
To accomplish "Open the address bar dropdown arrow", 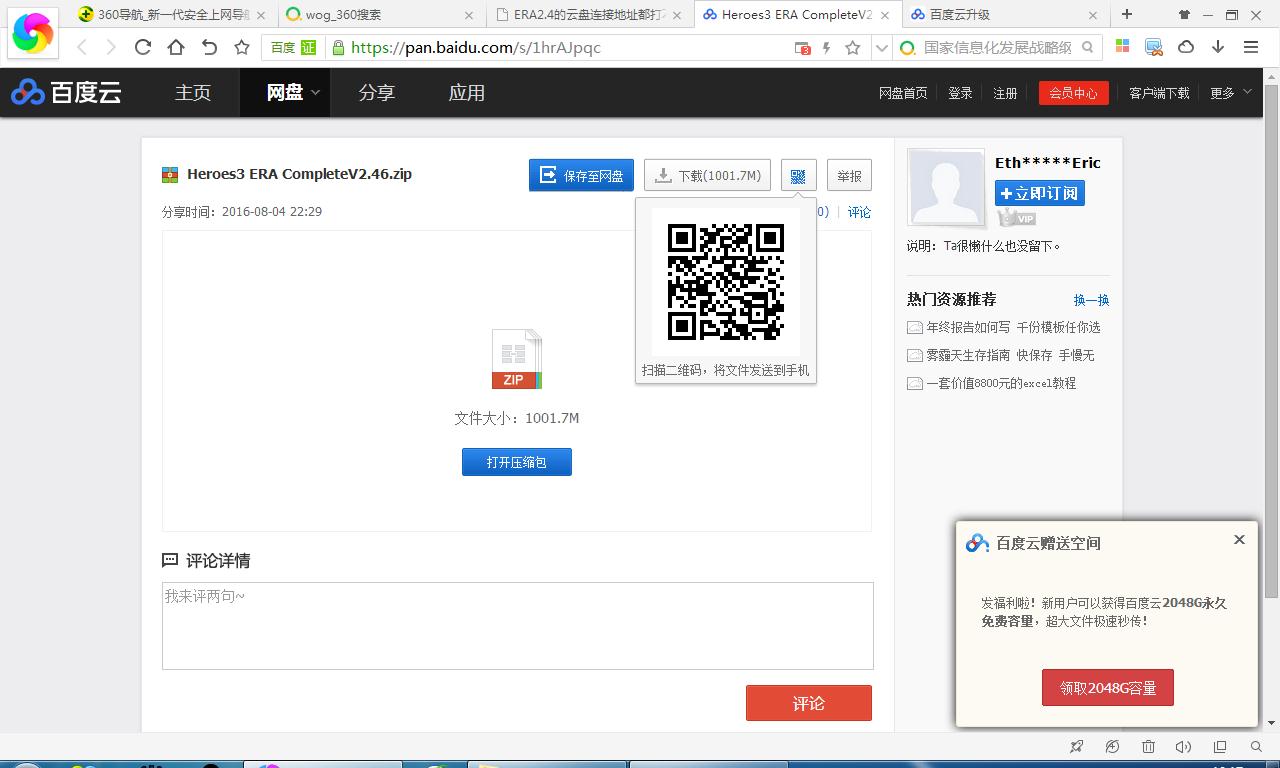I will (881, 47).
